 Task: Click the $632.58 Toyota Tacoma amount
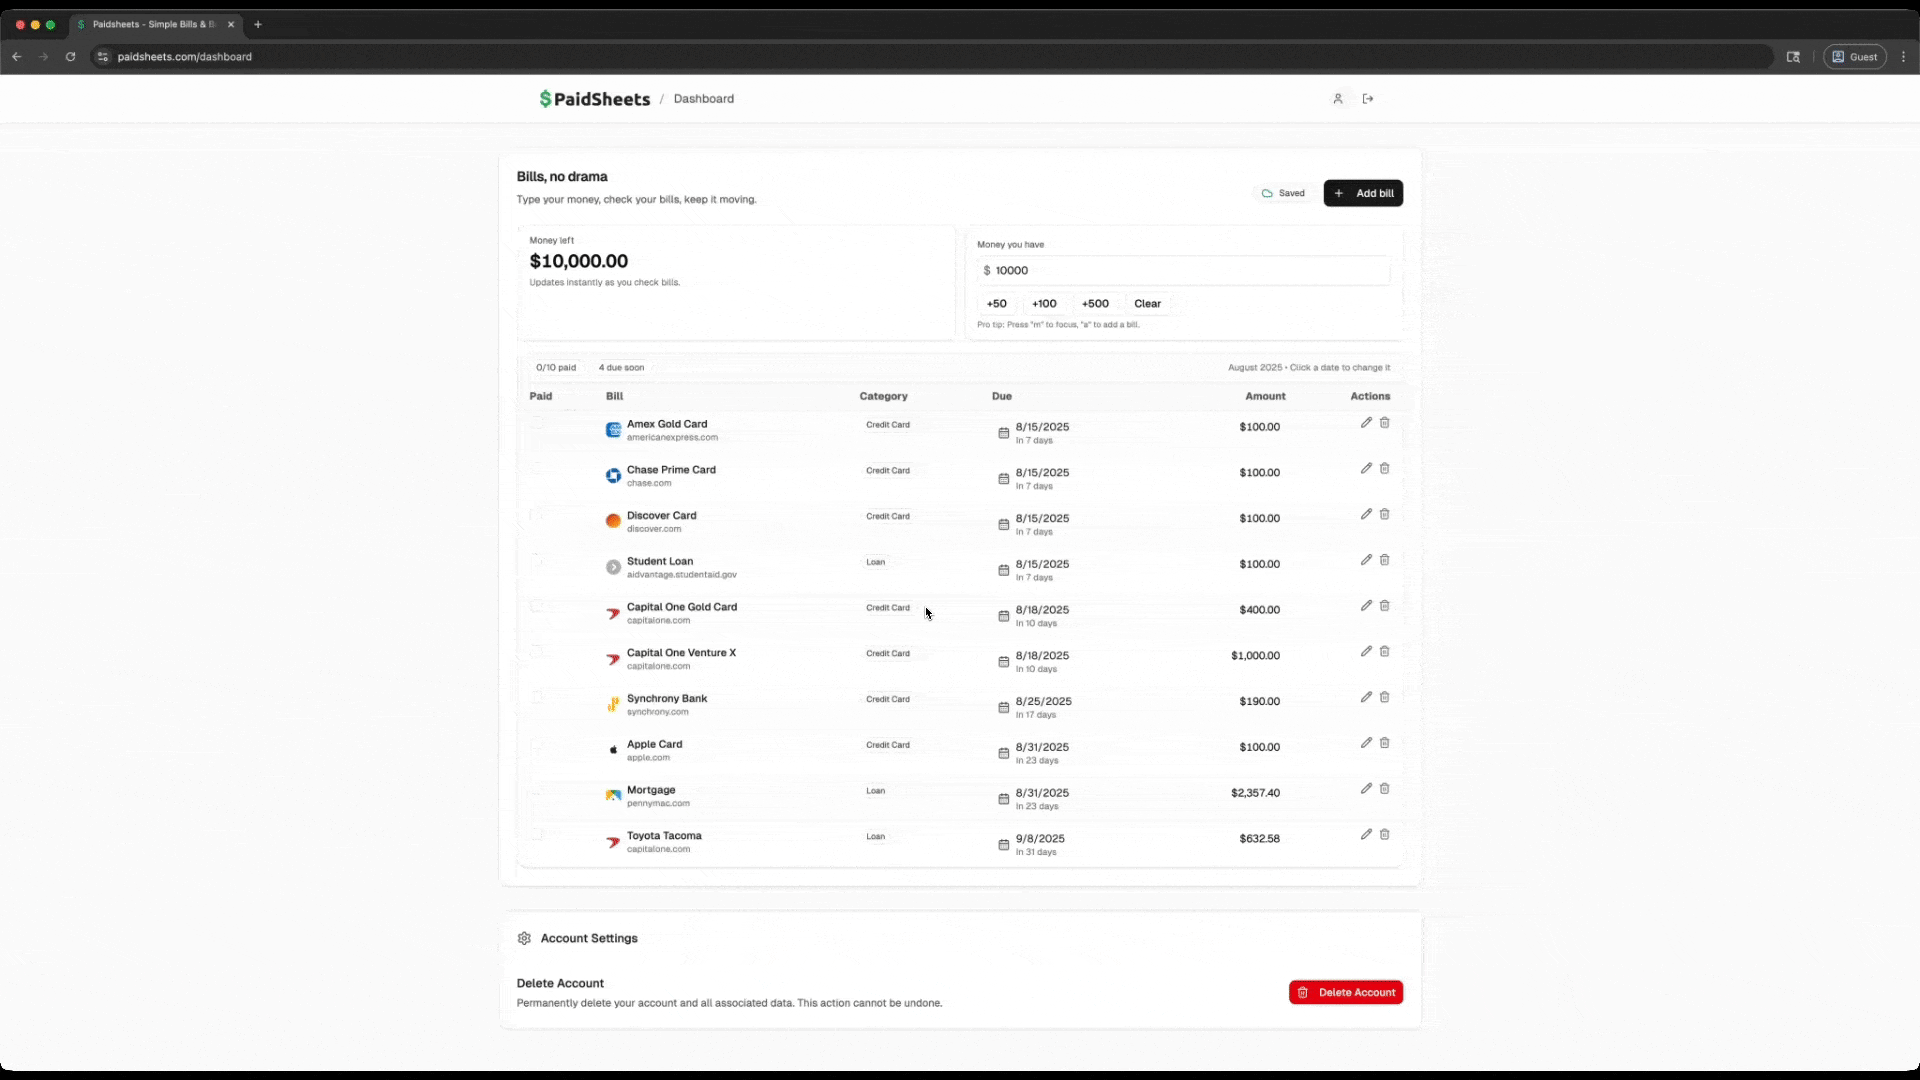pyautogui.click(x=1259, y=839)
